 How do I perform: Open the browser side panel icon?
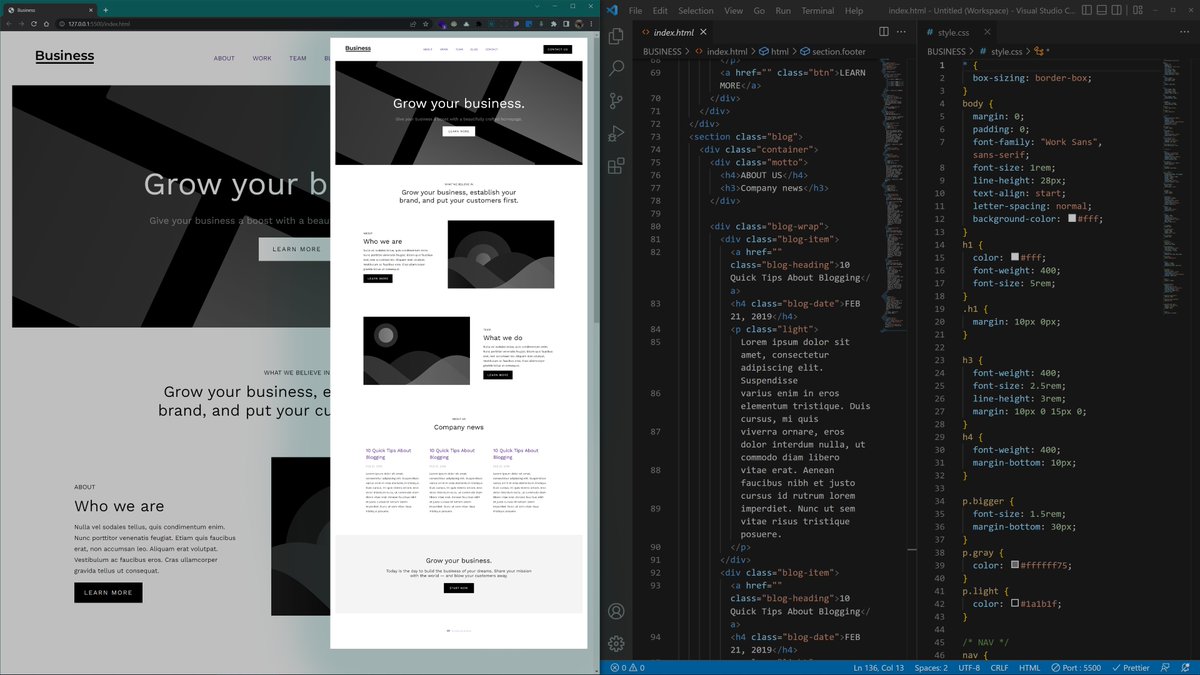point(566,24)
